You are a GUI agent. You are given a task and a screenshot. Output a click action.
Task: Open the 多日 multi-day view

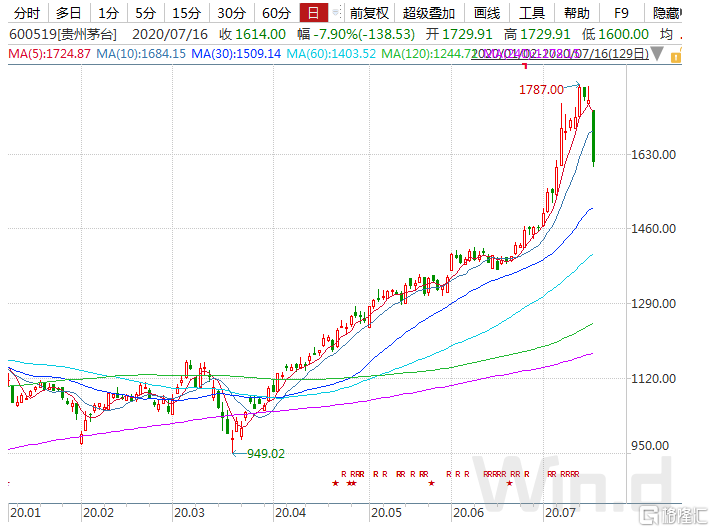click(68, 13)
